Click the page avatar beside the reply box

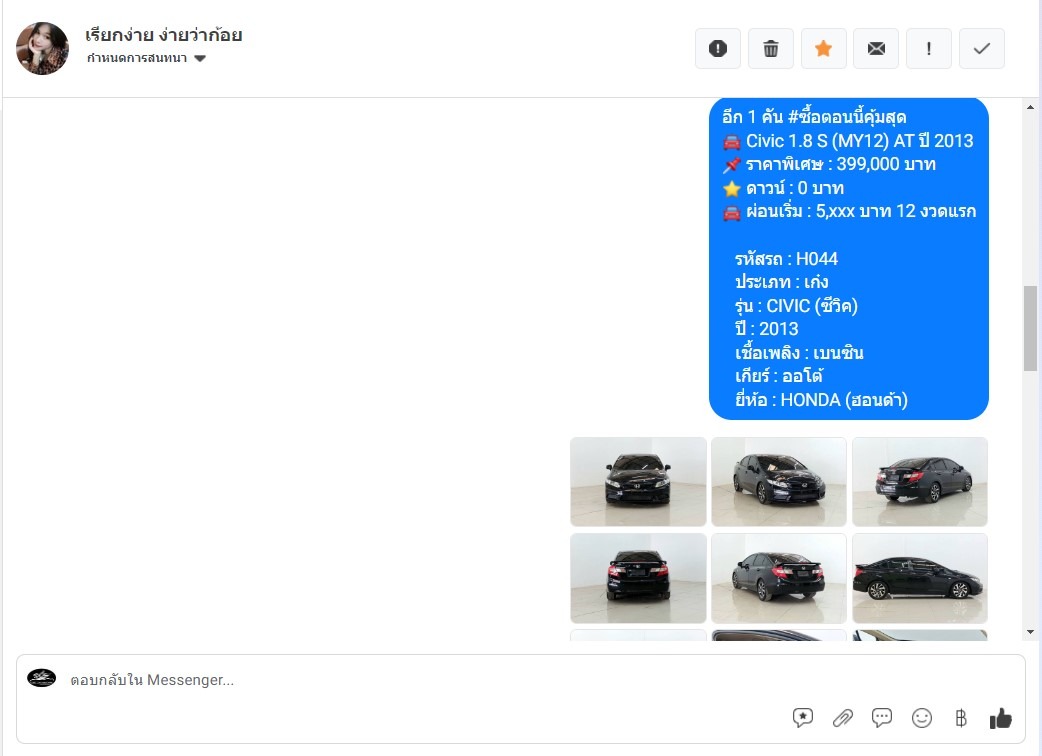click(41, 678)
